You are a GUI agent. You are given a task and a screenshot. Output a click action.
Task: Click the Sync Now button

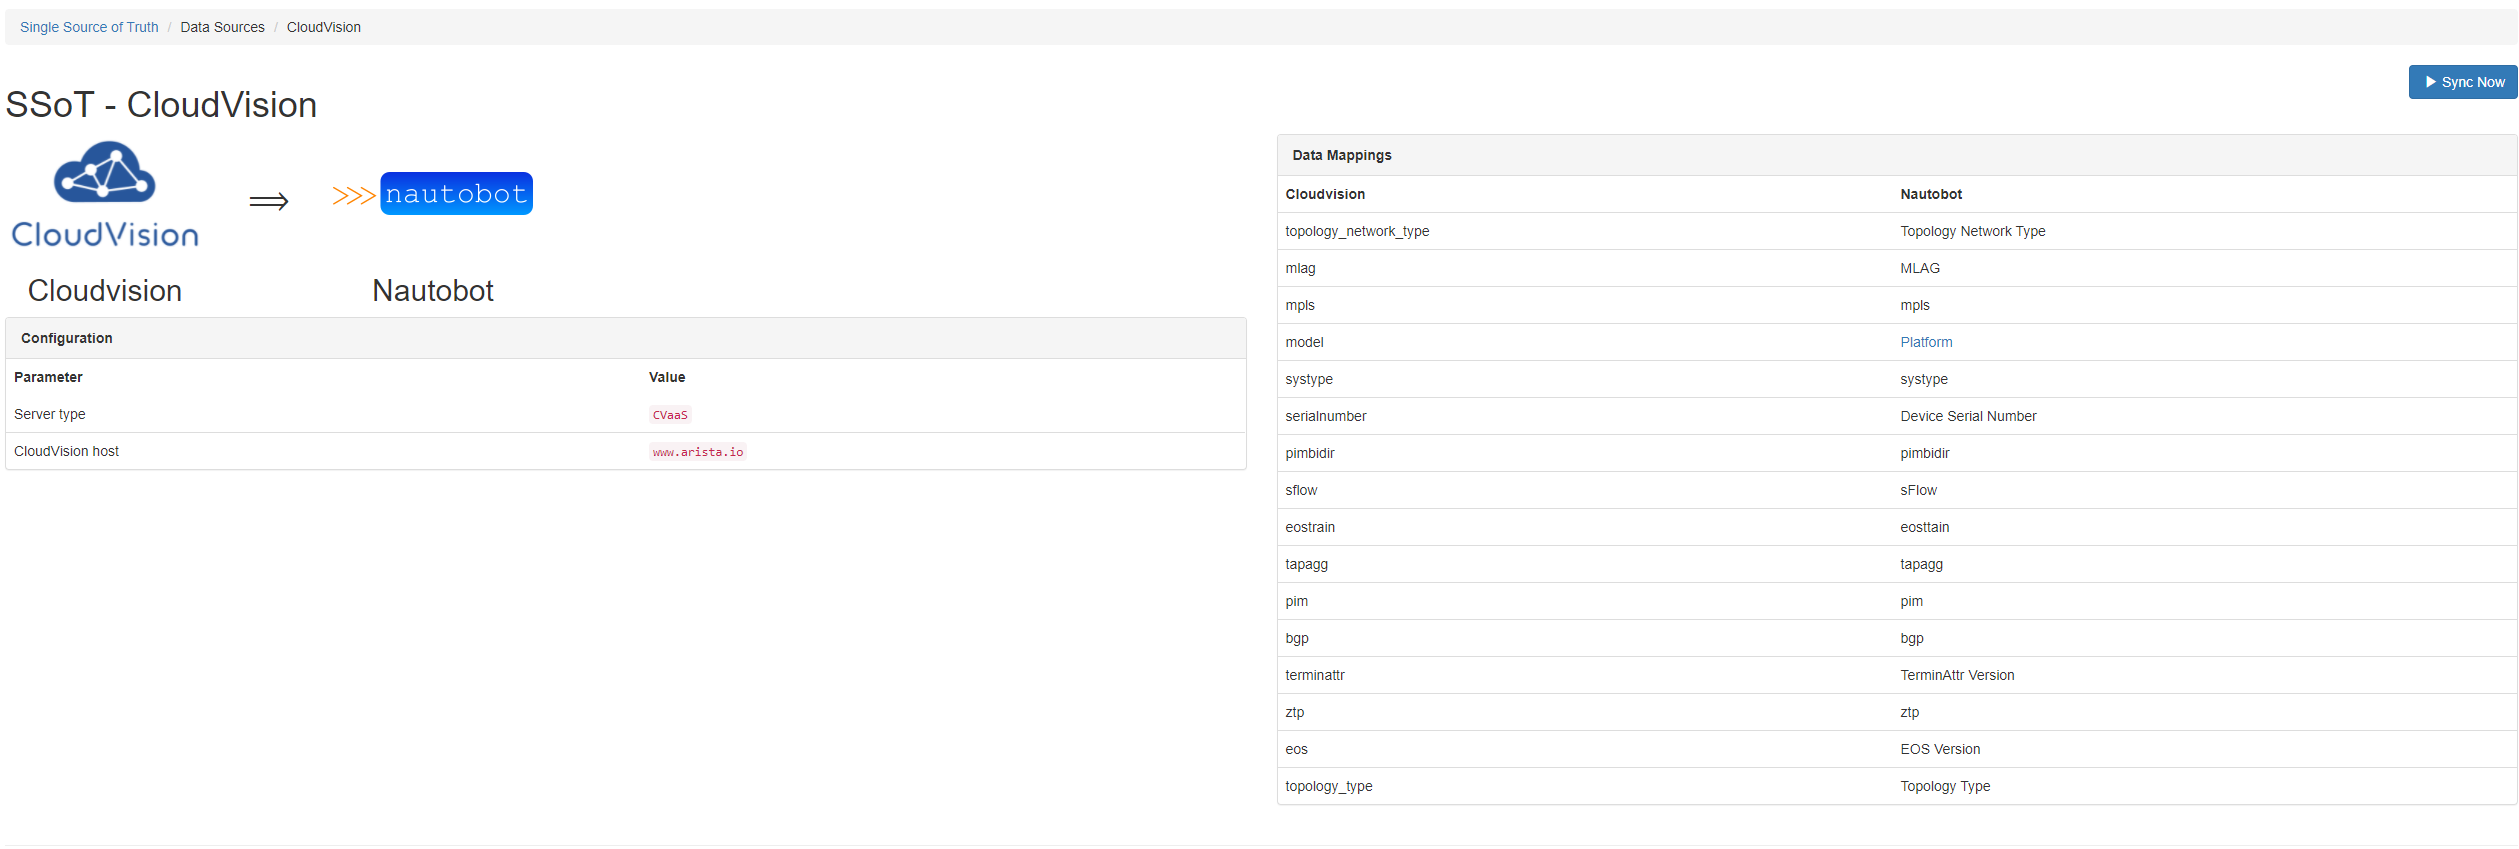click(2462, 82)
